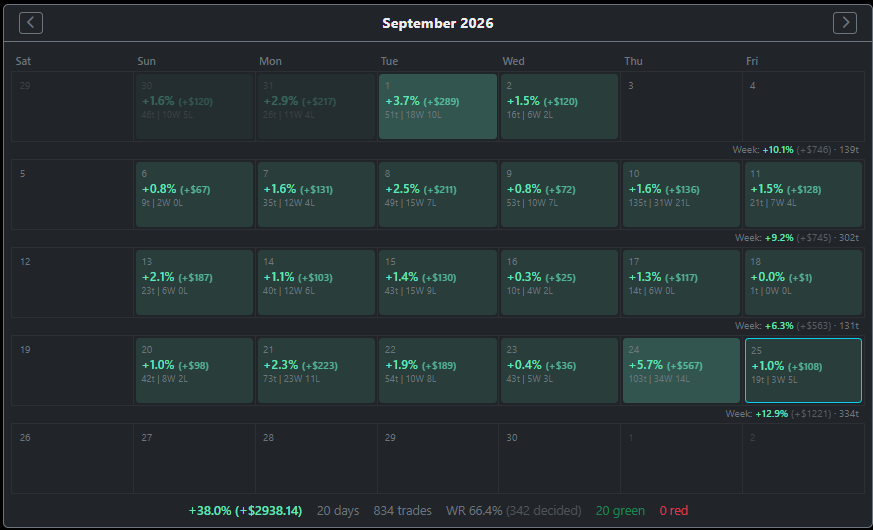
Task: Click the 834 trades stat
Action: [403, 511]
